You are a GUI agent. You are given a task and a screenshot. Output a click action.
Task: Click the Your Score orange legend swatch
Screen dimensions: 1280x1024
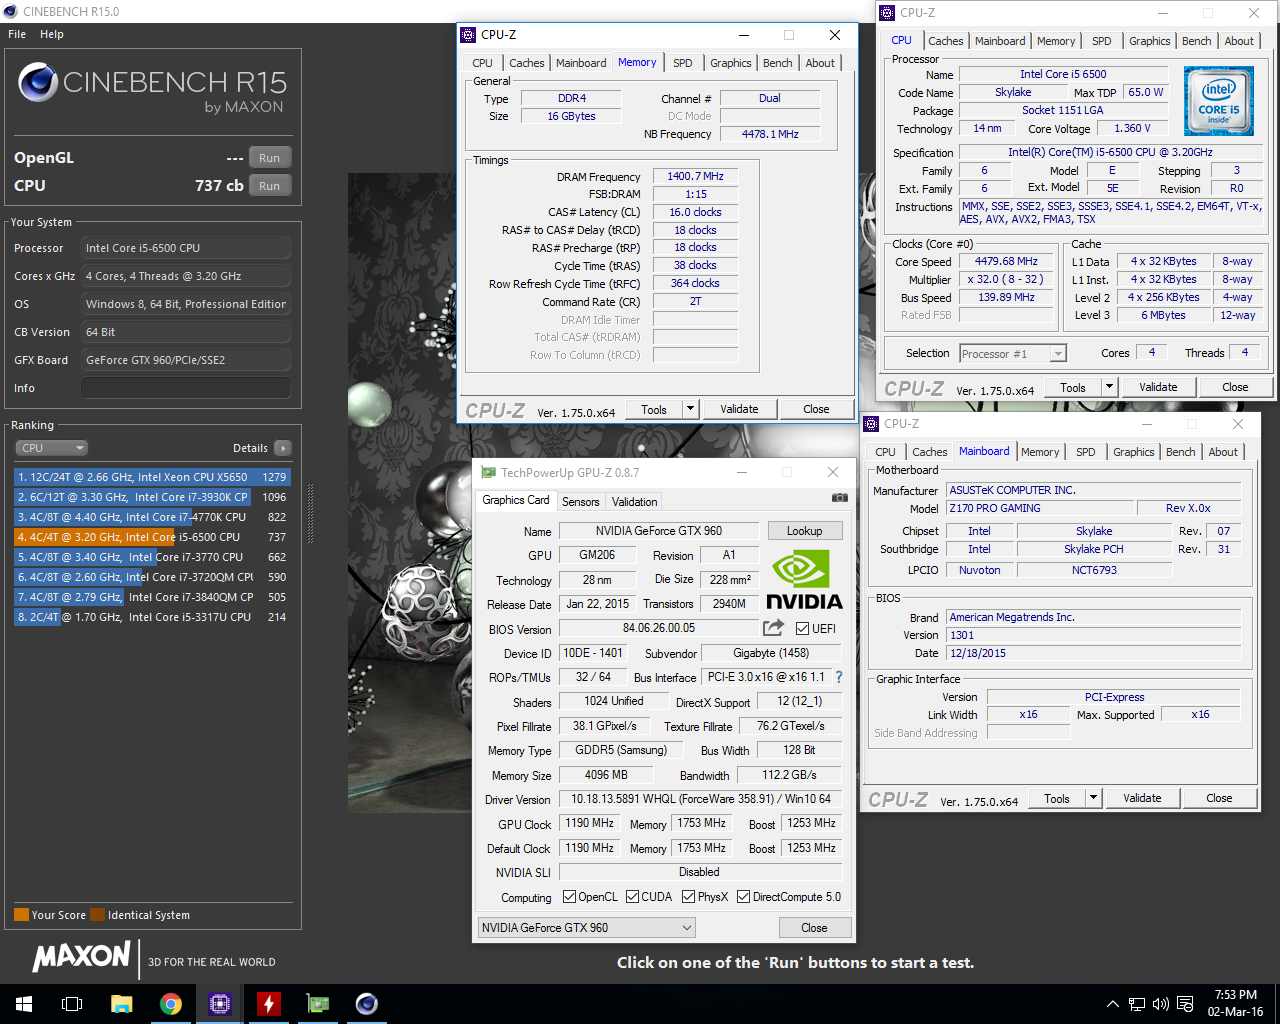coord(21,915)
